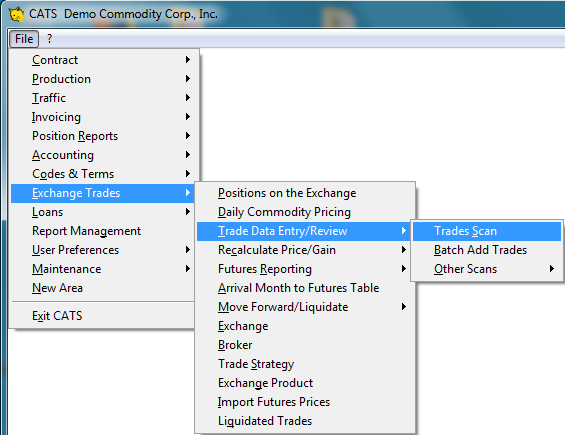This screenshot has width=565, height=435.
Task: Expand arrow next to Traffic
Action: 188,98
